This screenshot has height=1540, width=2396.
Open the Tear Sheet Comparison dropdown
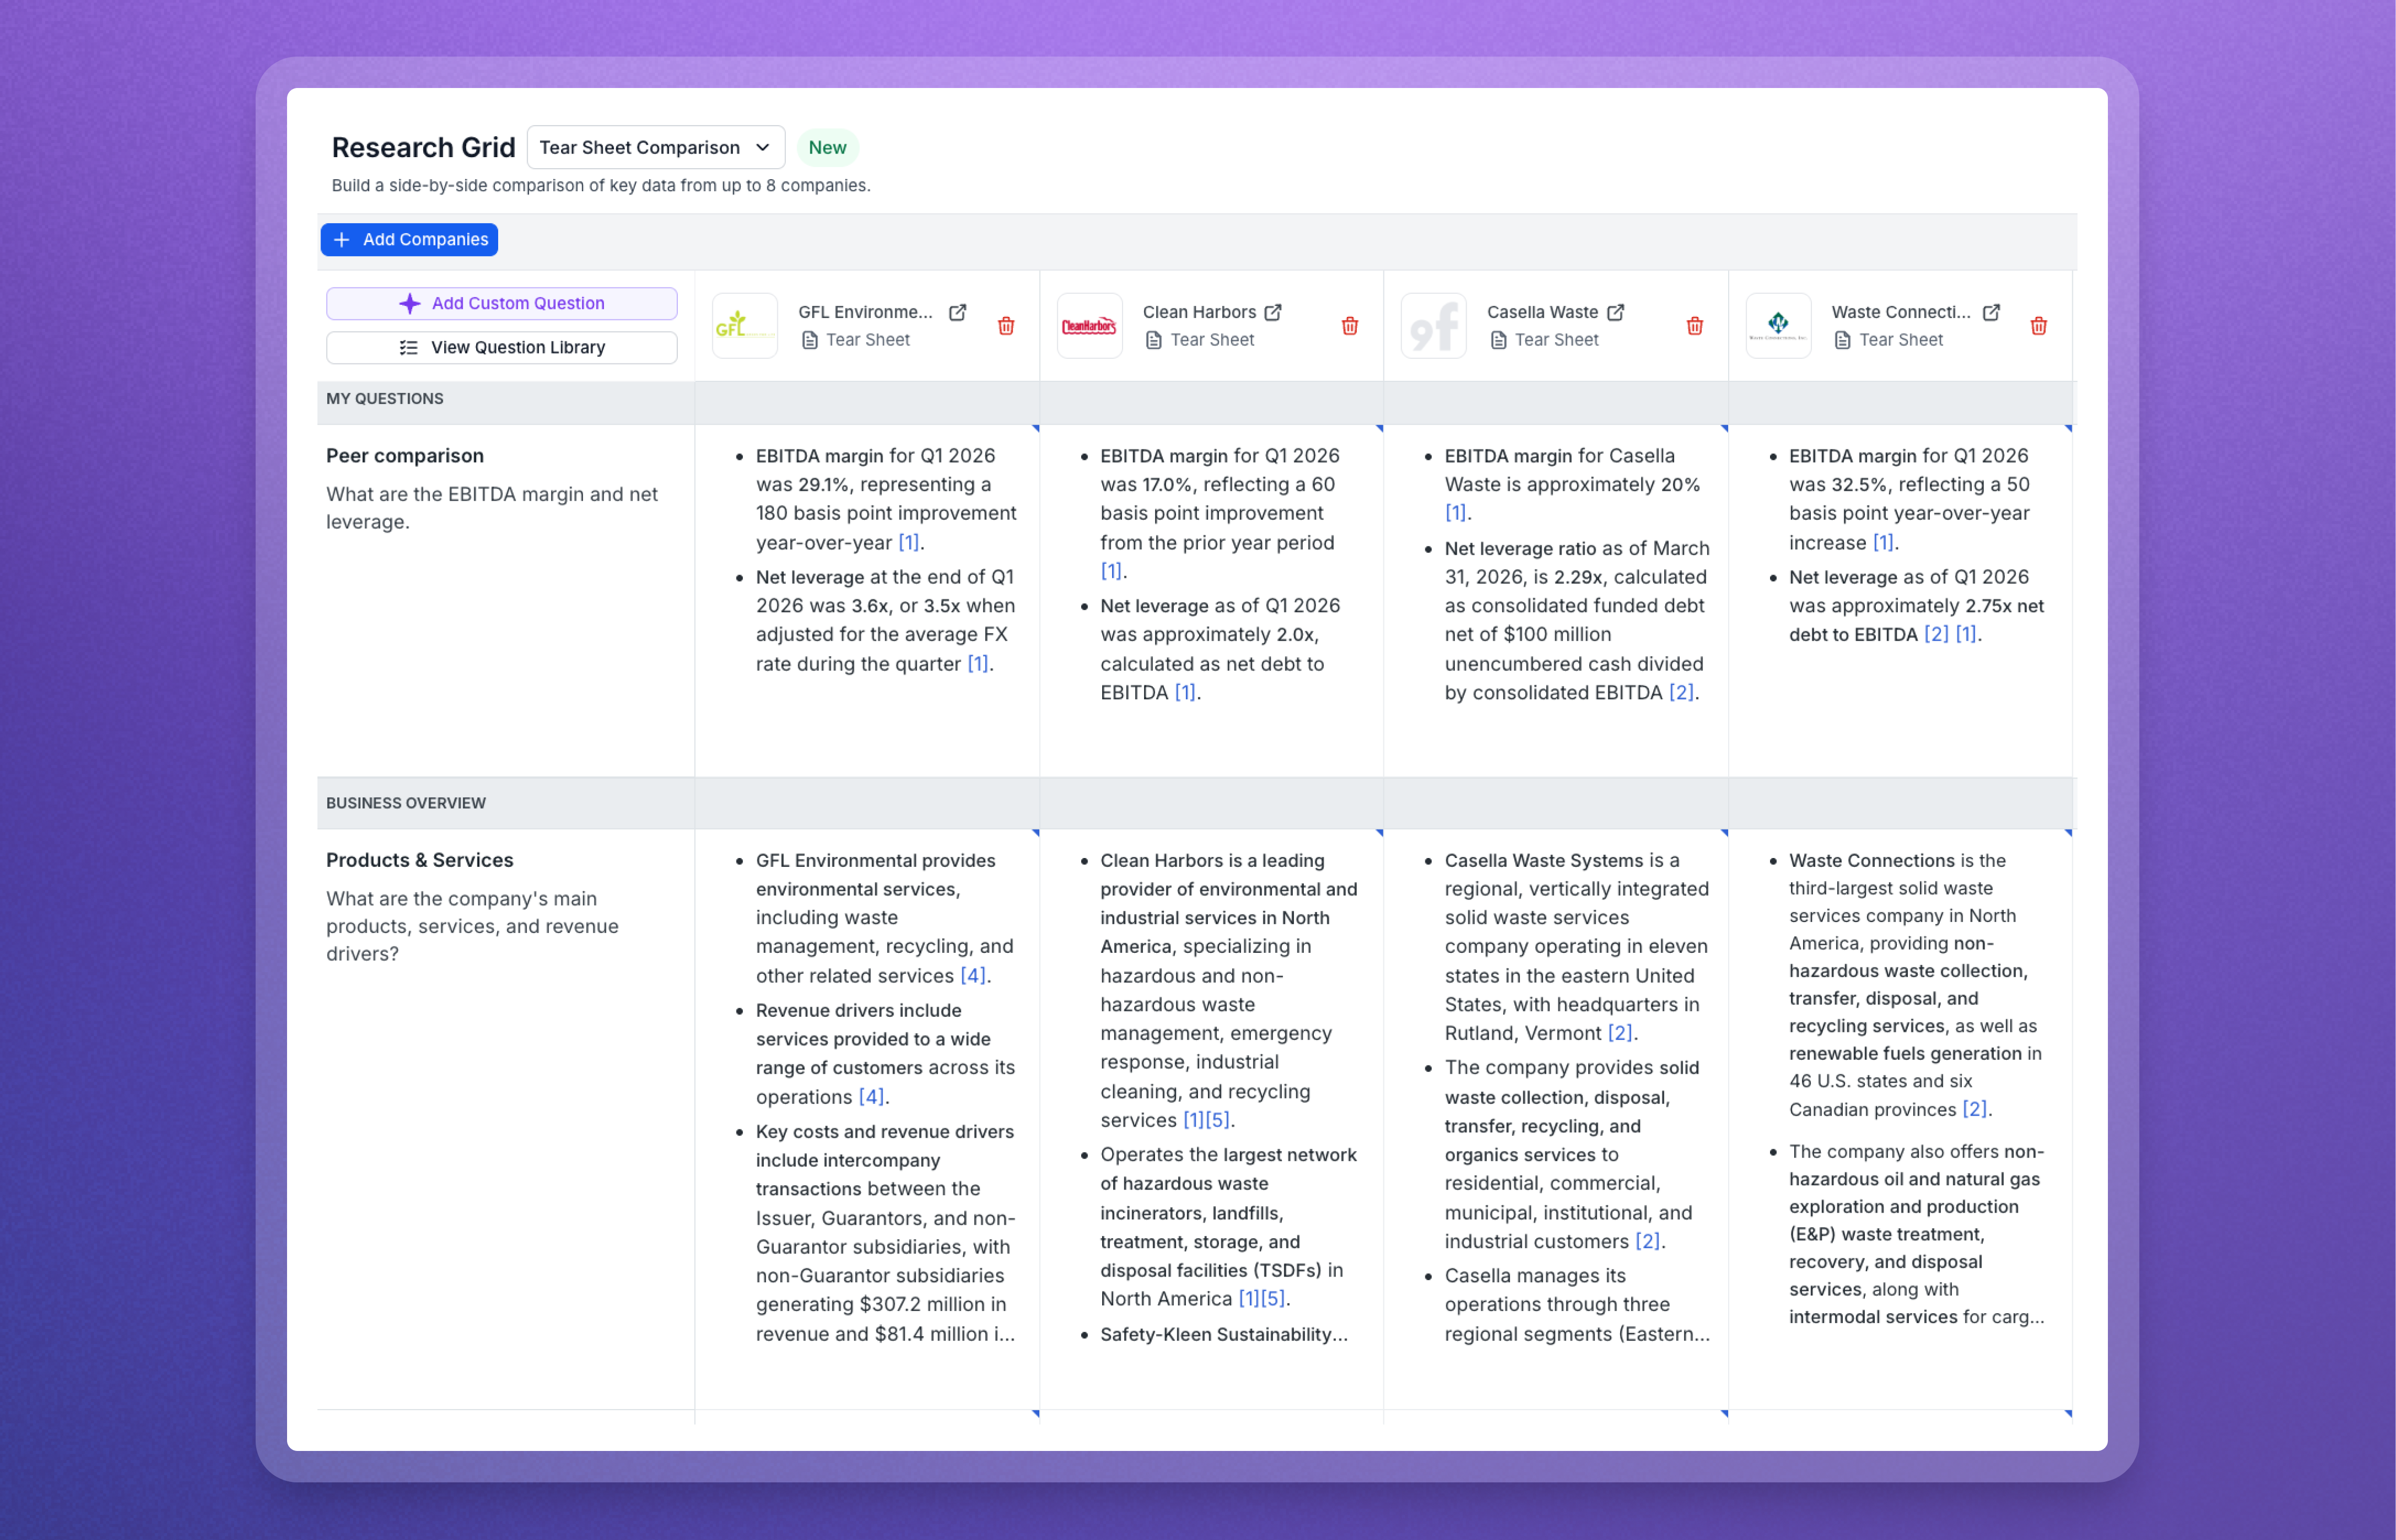click(x=655, y=148)
